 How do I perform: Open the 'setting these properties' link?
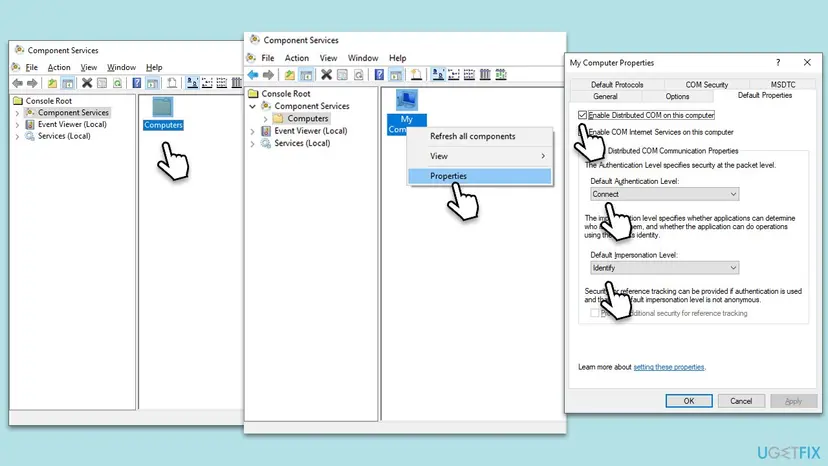coord(669,367)
